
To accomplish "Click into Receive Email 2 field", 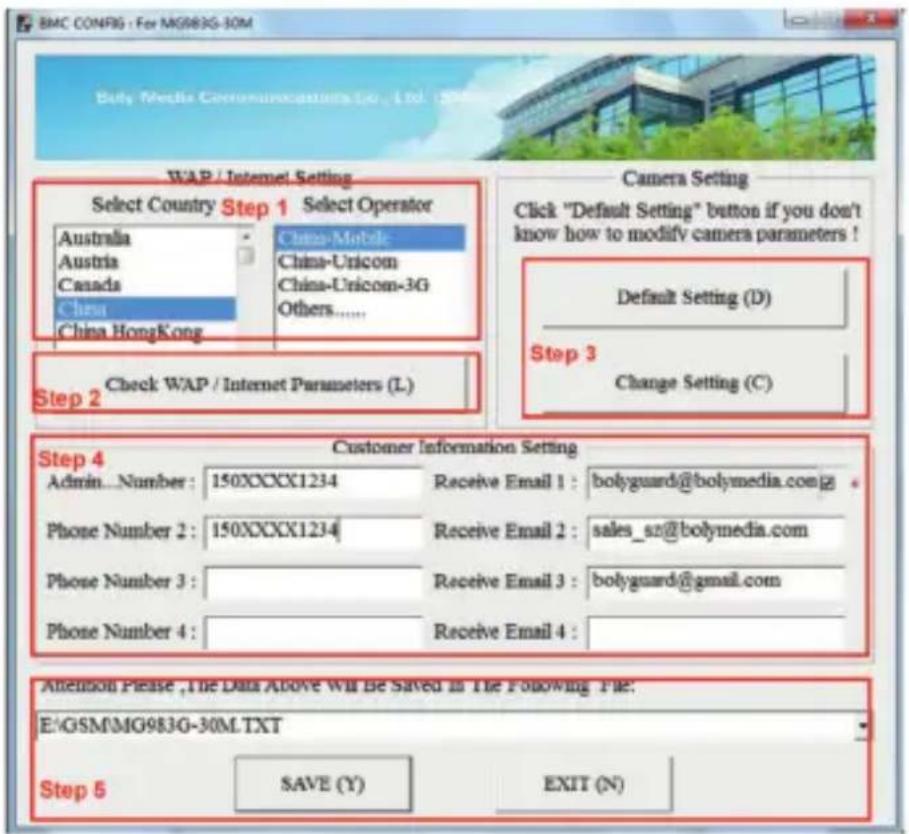I will (x=716, y=531).
